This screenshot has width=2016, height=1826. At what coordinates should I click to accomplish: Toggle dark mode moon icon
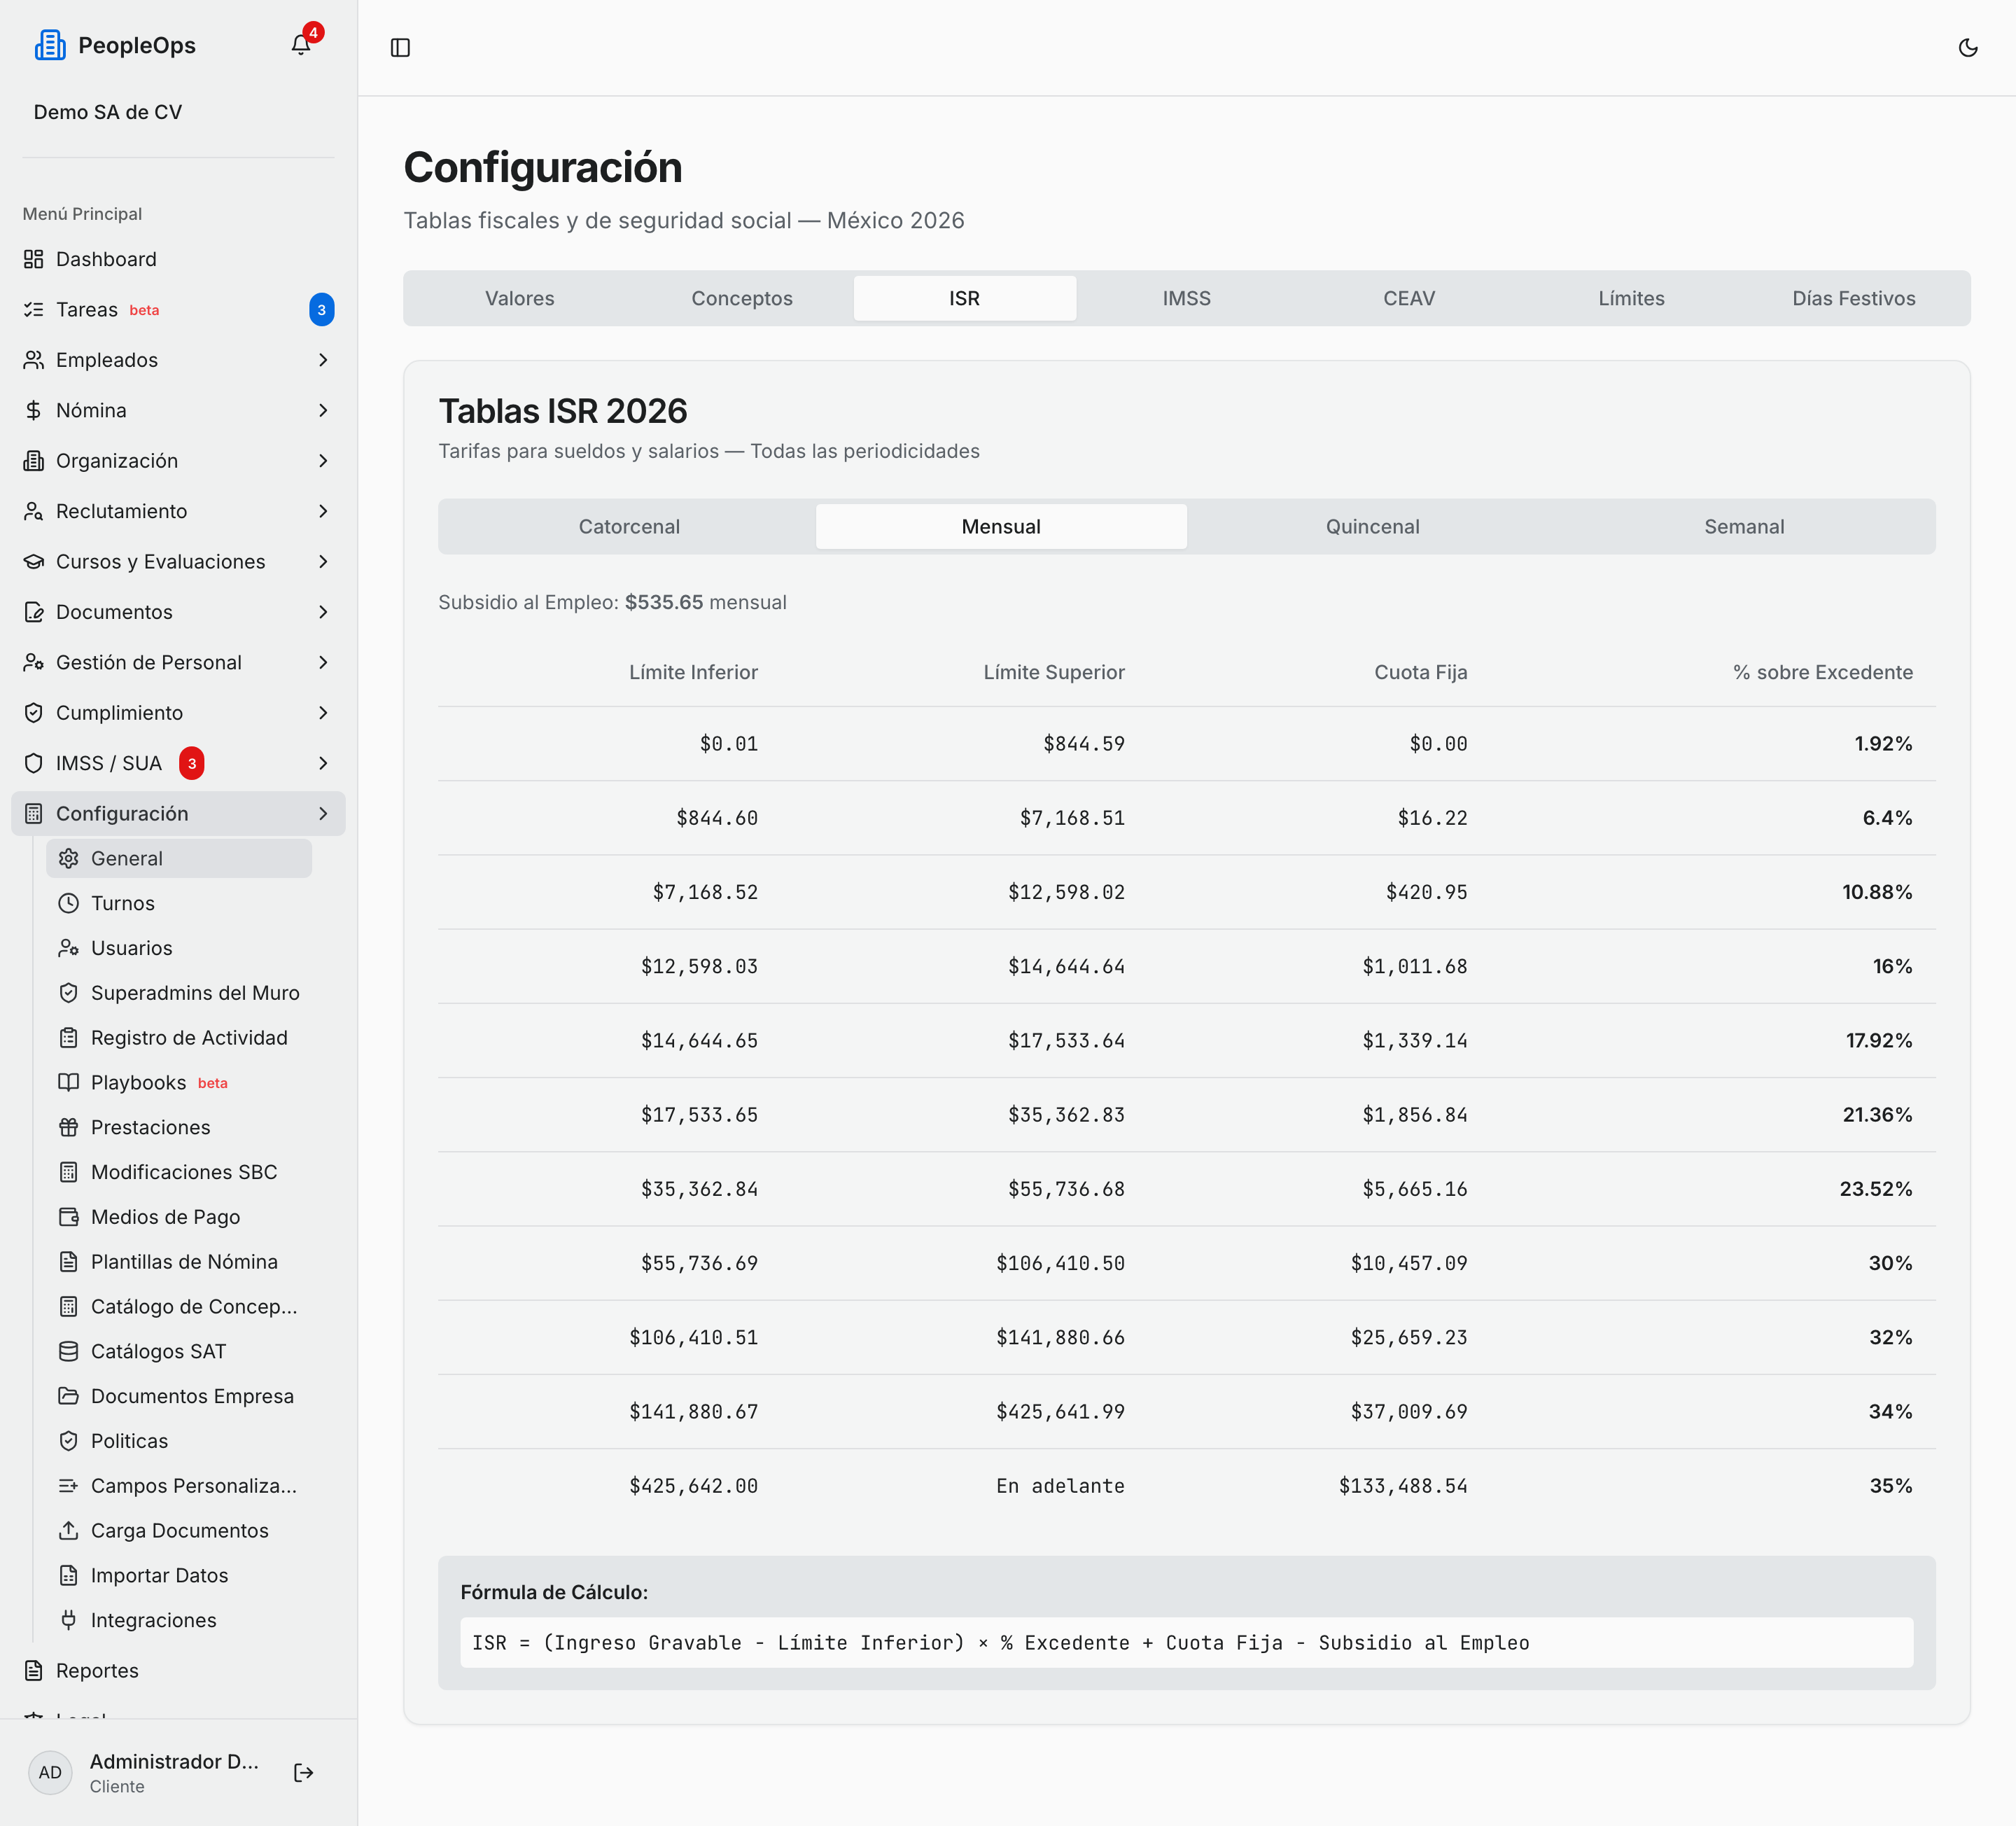[1967, 48]
